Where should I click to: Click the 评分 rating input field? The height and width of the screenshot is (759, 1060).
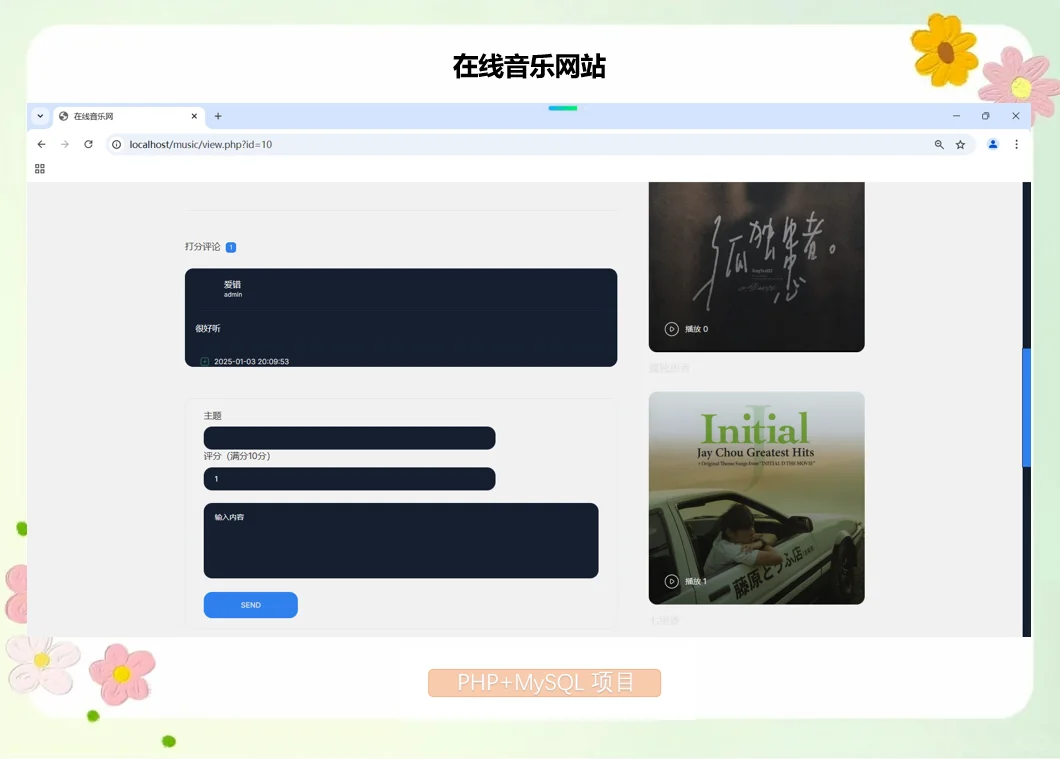[x=349, y=478]
